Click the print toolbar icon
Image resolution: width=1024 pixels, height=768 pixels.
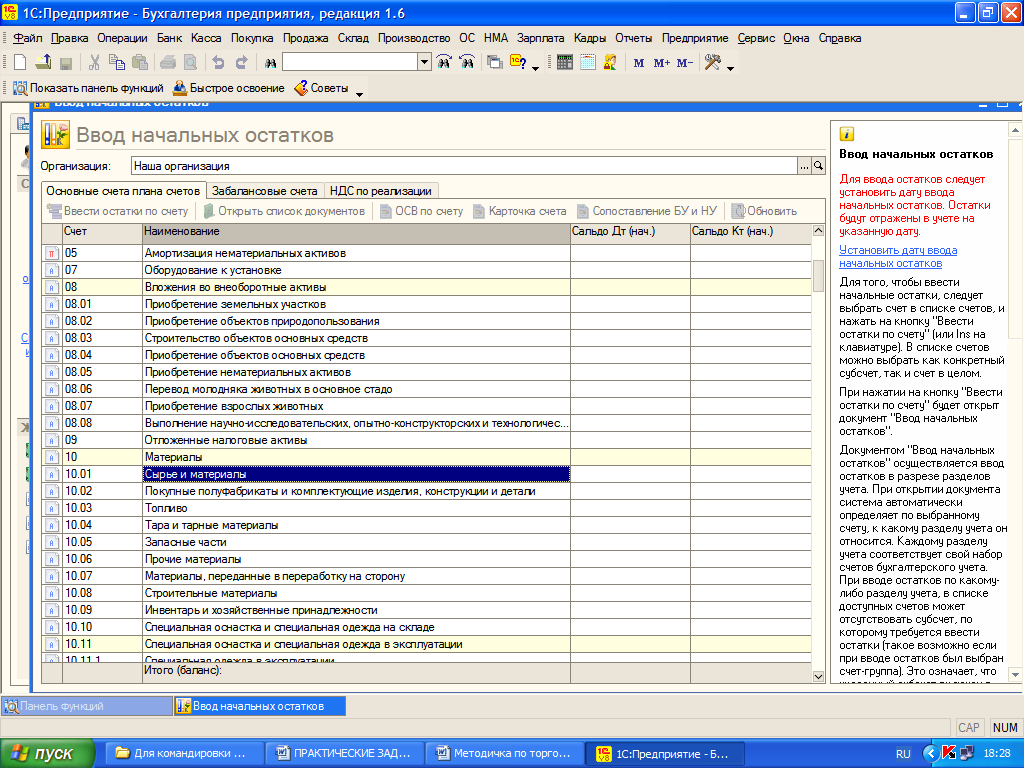(x=168, y=63)
